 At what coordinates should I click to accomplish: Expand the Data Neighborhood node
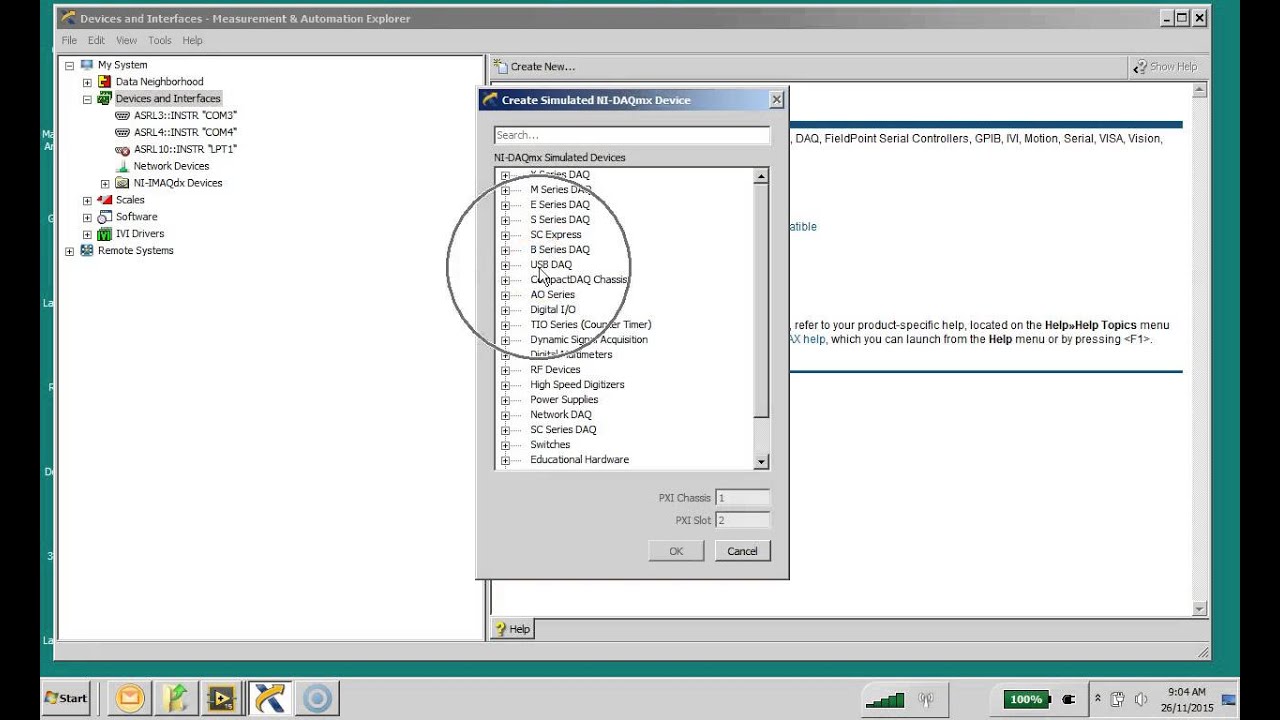pyautogui.click(x=87, y=82)
